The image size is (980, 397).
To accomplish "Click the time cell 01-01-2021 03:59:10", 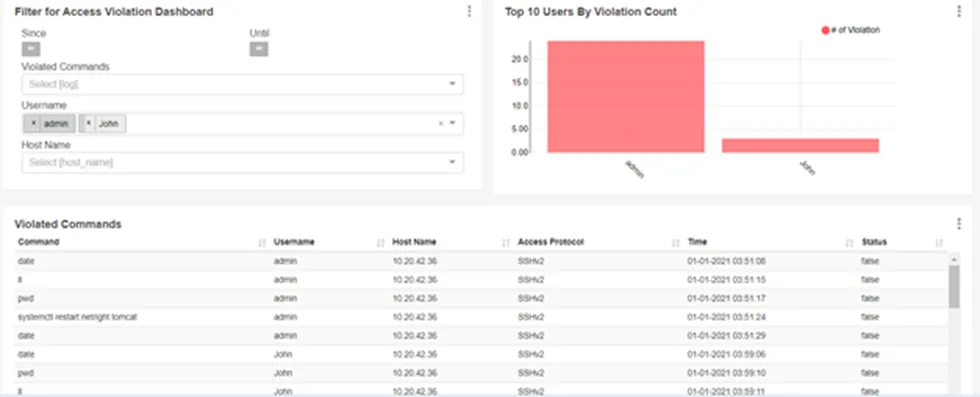I will point(726,373).
